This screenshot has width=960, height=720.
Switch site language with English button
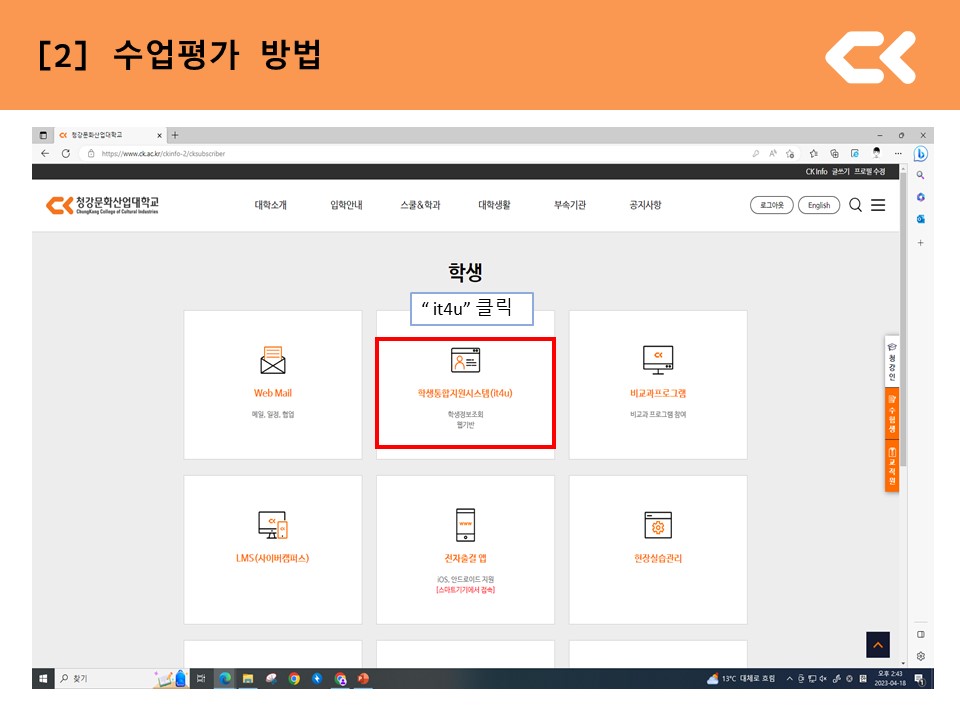(819, 205)
